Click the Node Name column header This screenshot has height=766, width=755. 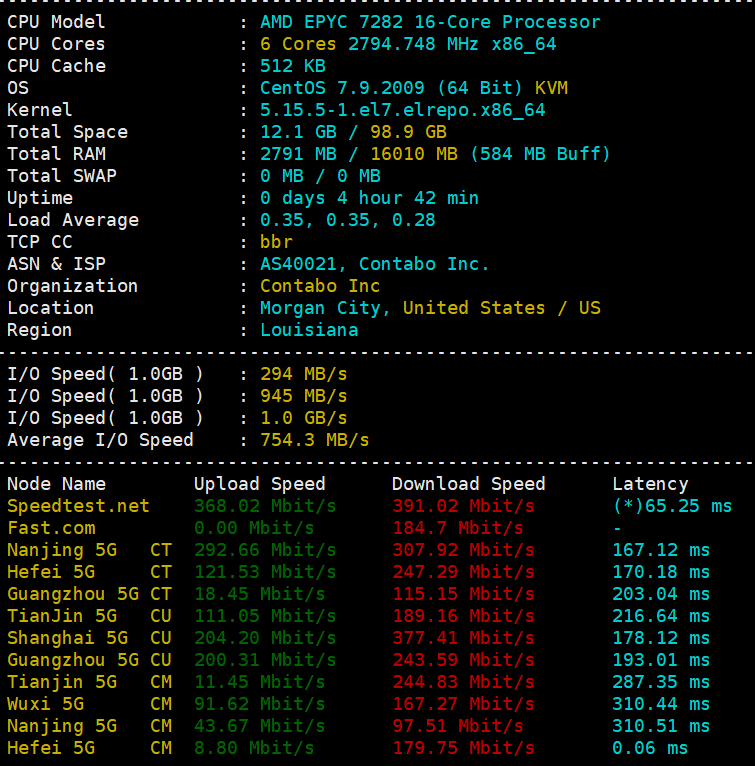[56, 484]
